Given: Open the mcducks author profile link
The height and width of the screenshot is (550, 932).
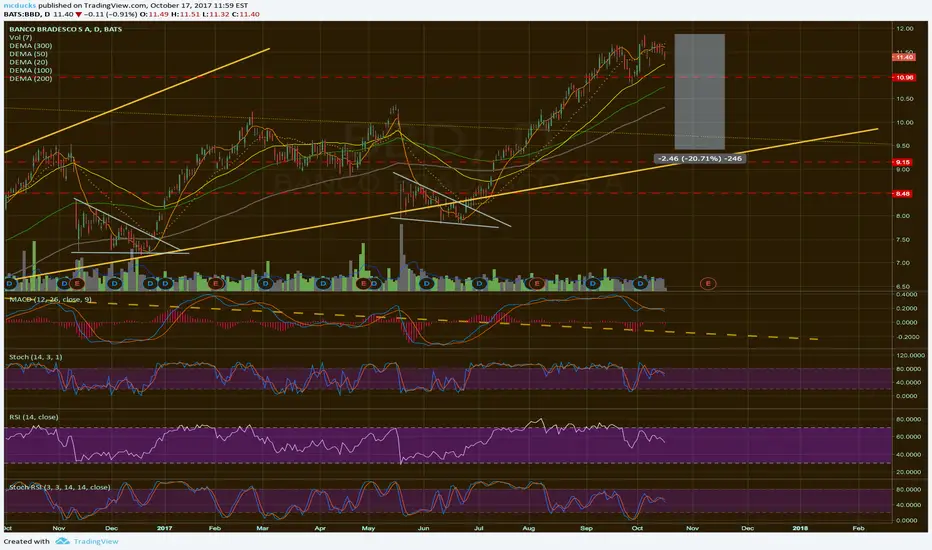Looking at the screenshot, I should point(18,5).
